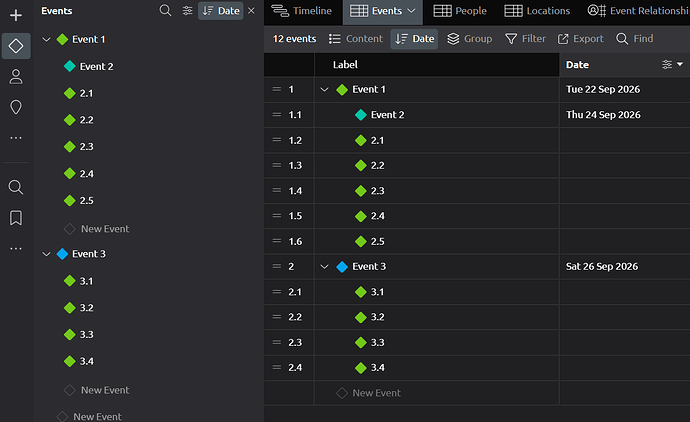Click the Export button
Viewport: 690px width, 422px height.
pyautogui.click(x=580, y=39)
